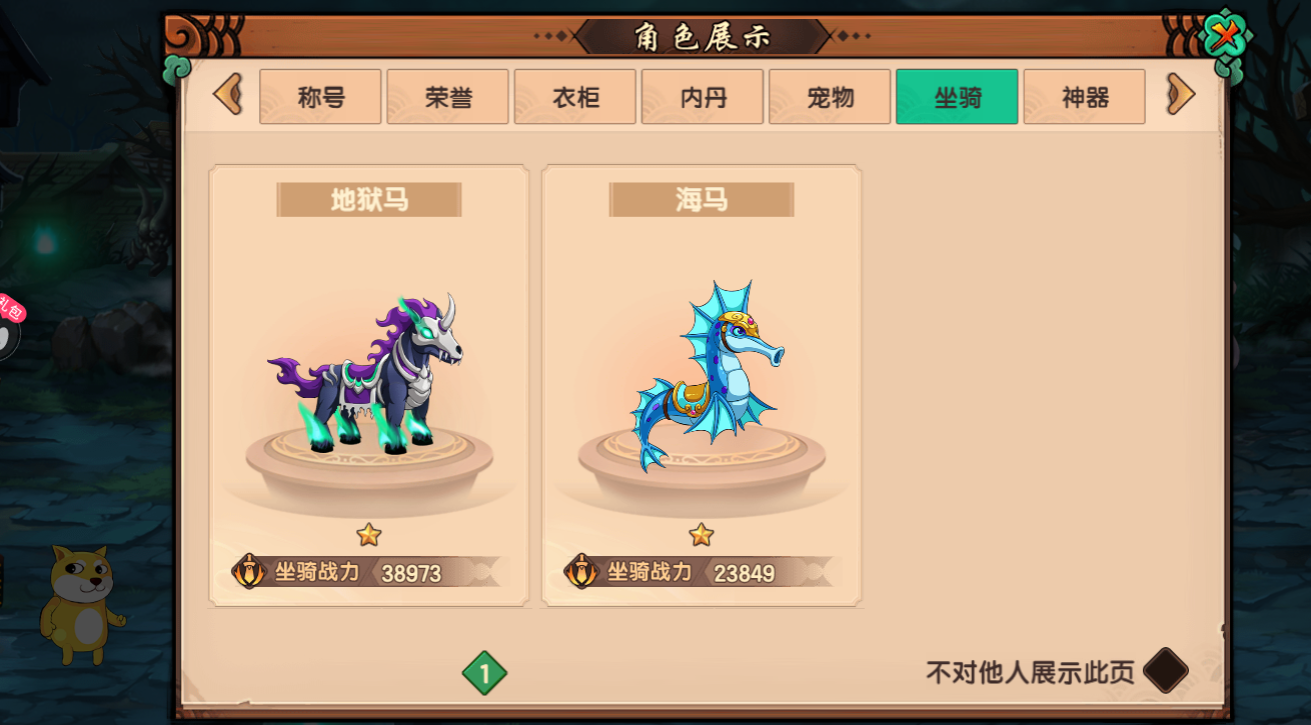Show more tabs with right arrow
1311x725 pixels.
tap(1180, 95)
